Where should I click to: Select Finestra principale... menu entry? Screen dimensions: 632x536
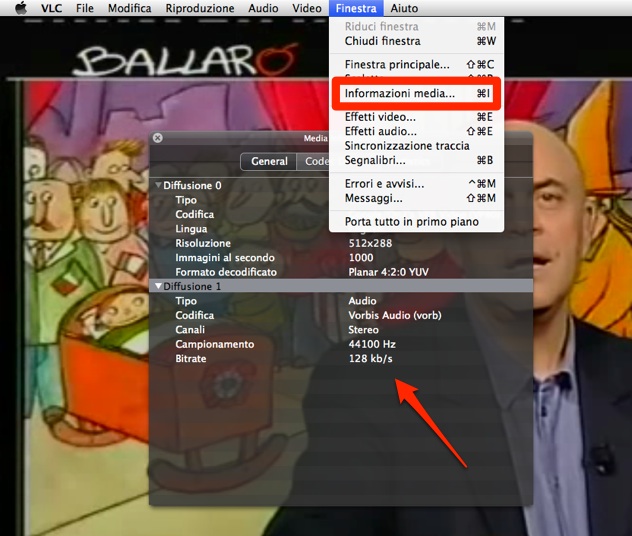tap(416, 64)
